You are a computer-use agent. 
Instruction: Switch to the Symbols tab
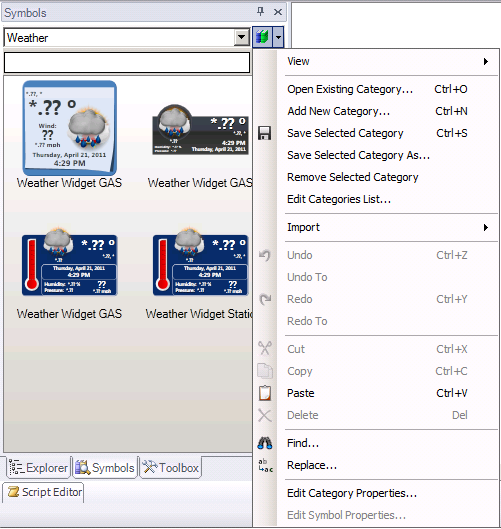tap(105, 468)
